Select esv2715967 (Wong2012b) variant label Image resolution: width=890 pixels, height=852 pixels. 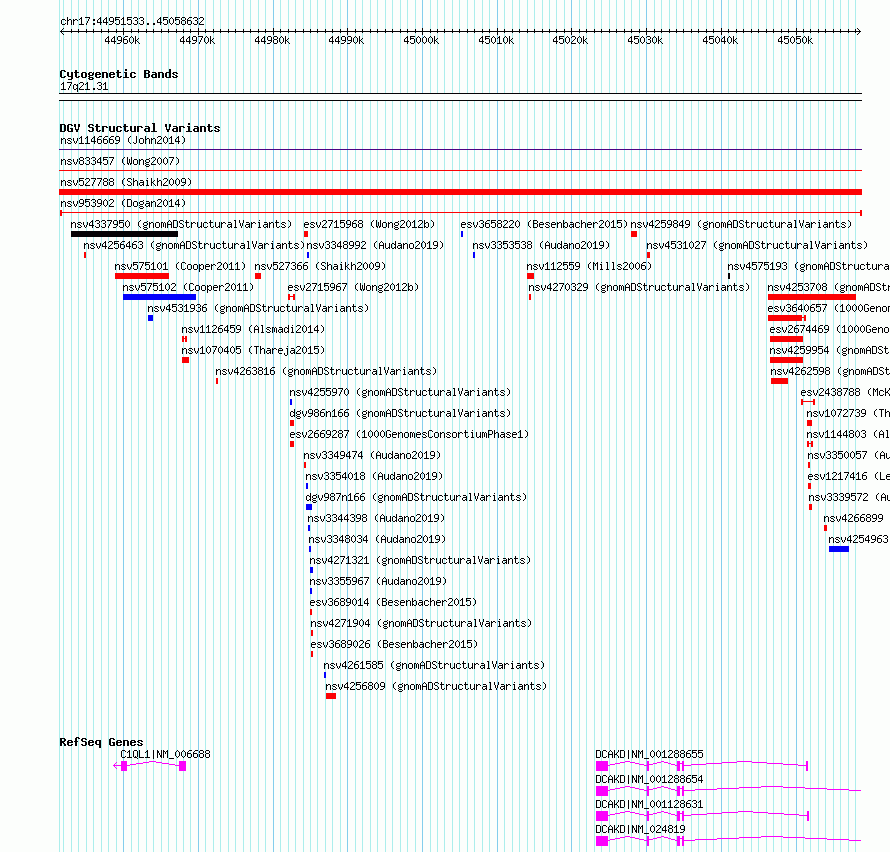point(354,287)
